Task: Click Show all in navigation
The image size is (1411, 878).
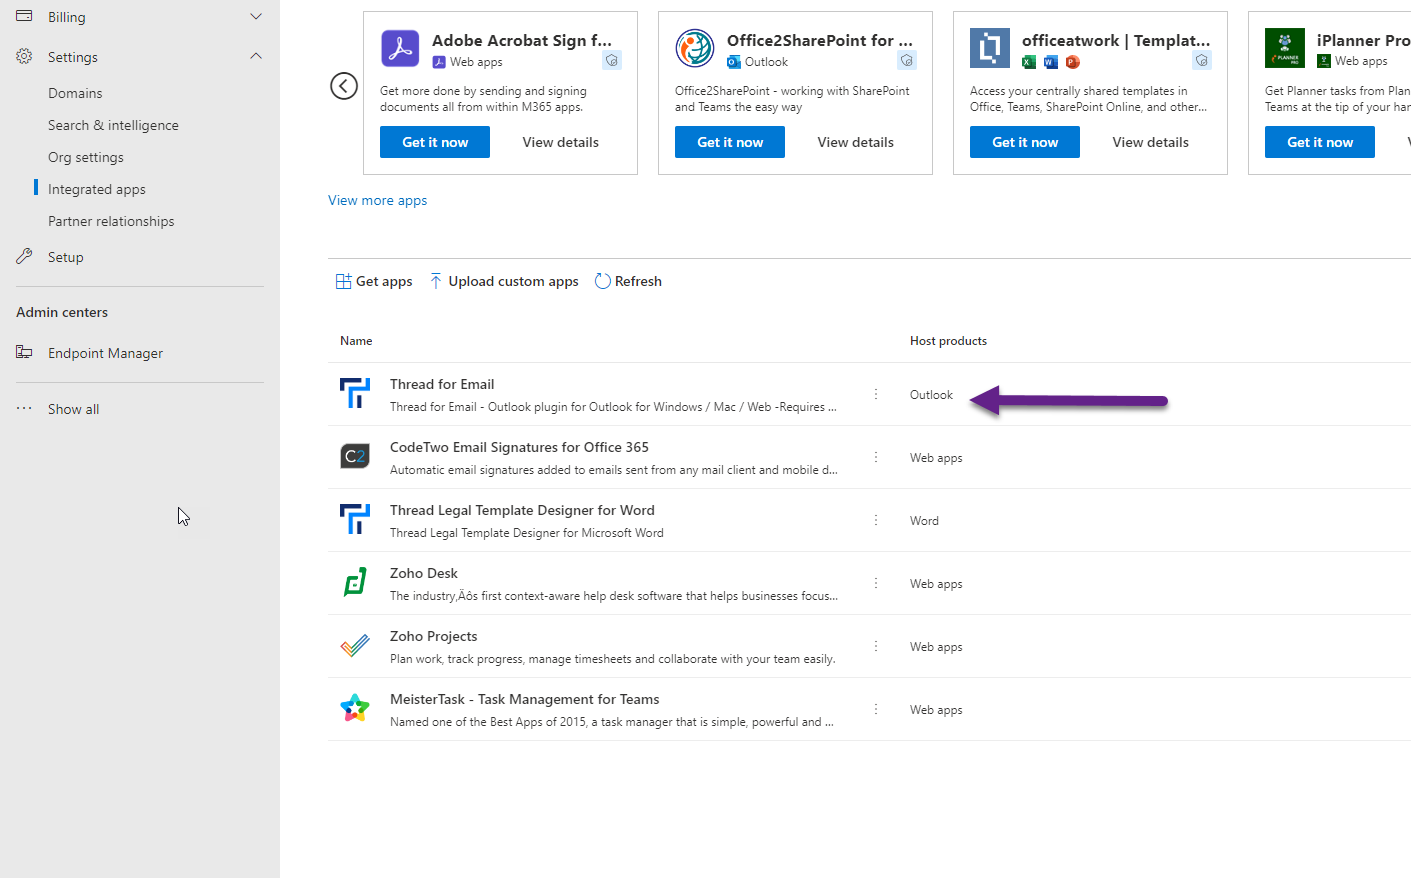Action: tap(74, 409)
